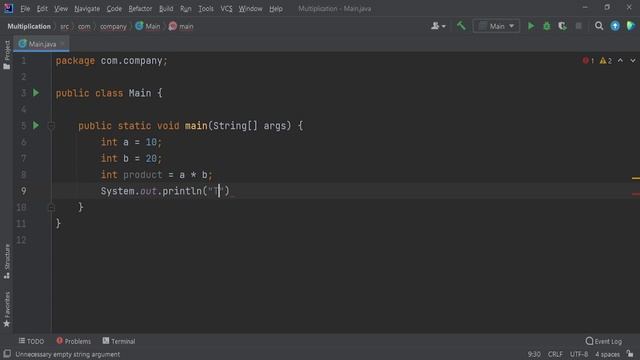Collapse main method fold marker at line 5
Viewport: 640px width, 360px height.
(x=51, y=126)
